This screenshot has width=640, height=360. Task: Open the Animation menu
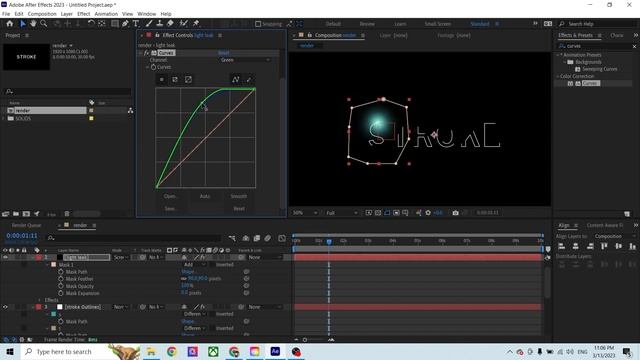(106, 14)
